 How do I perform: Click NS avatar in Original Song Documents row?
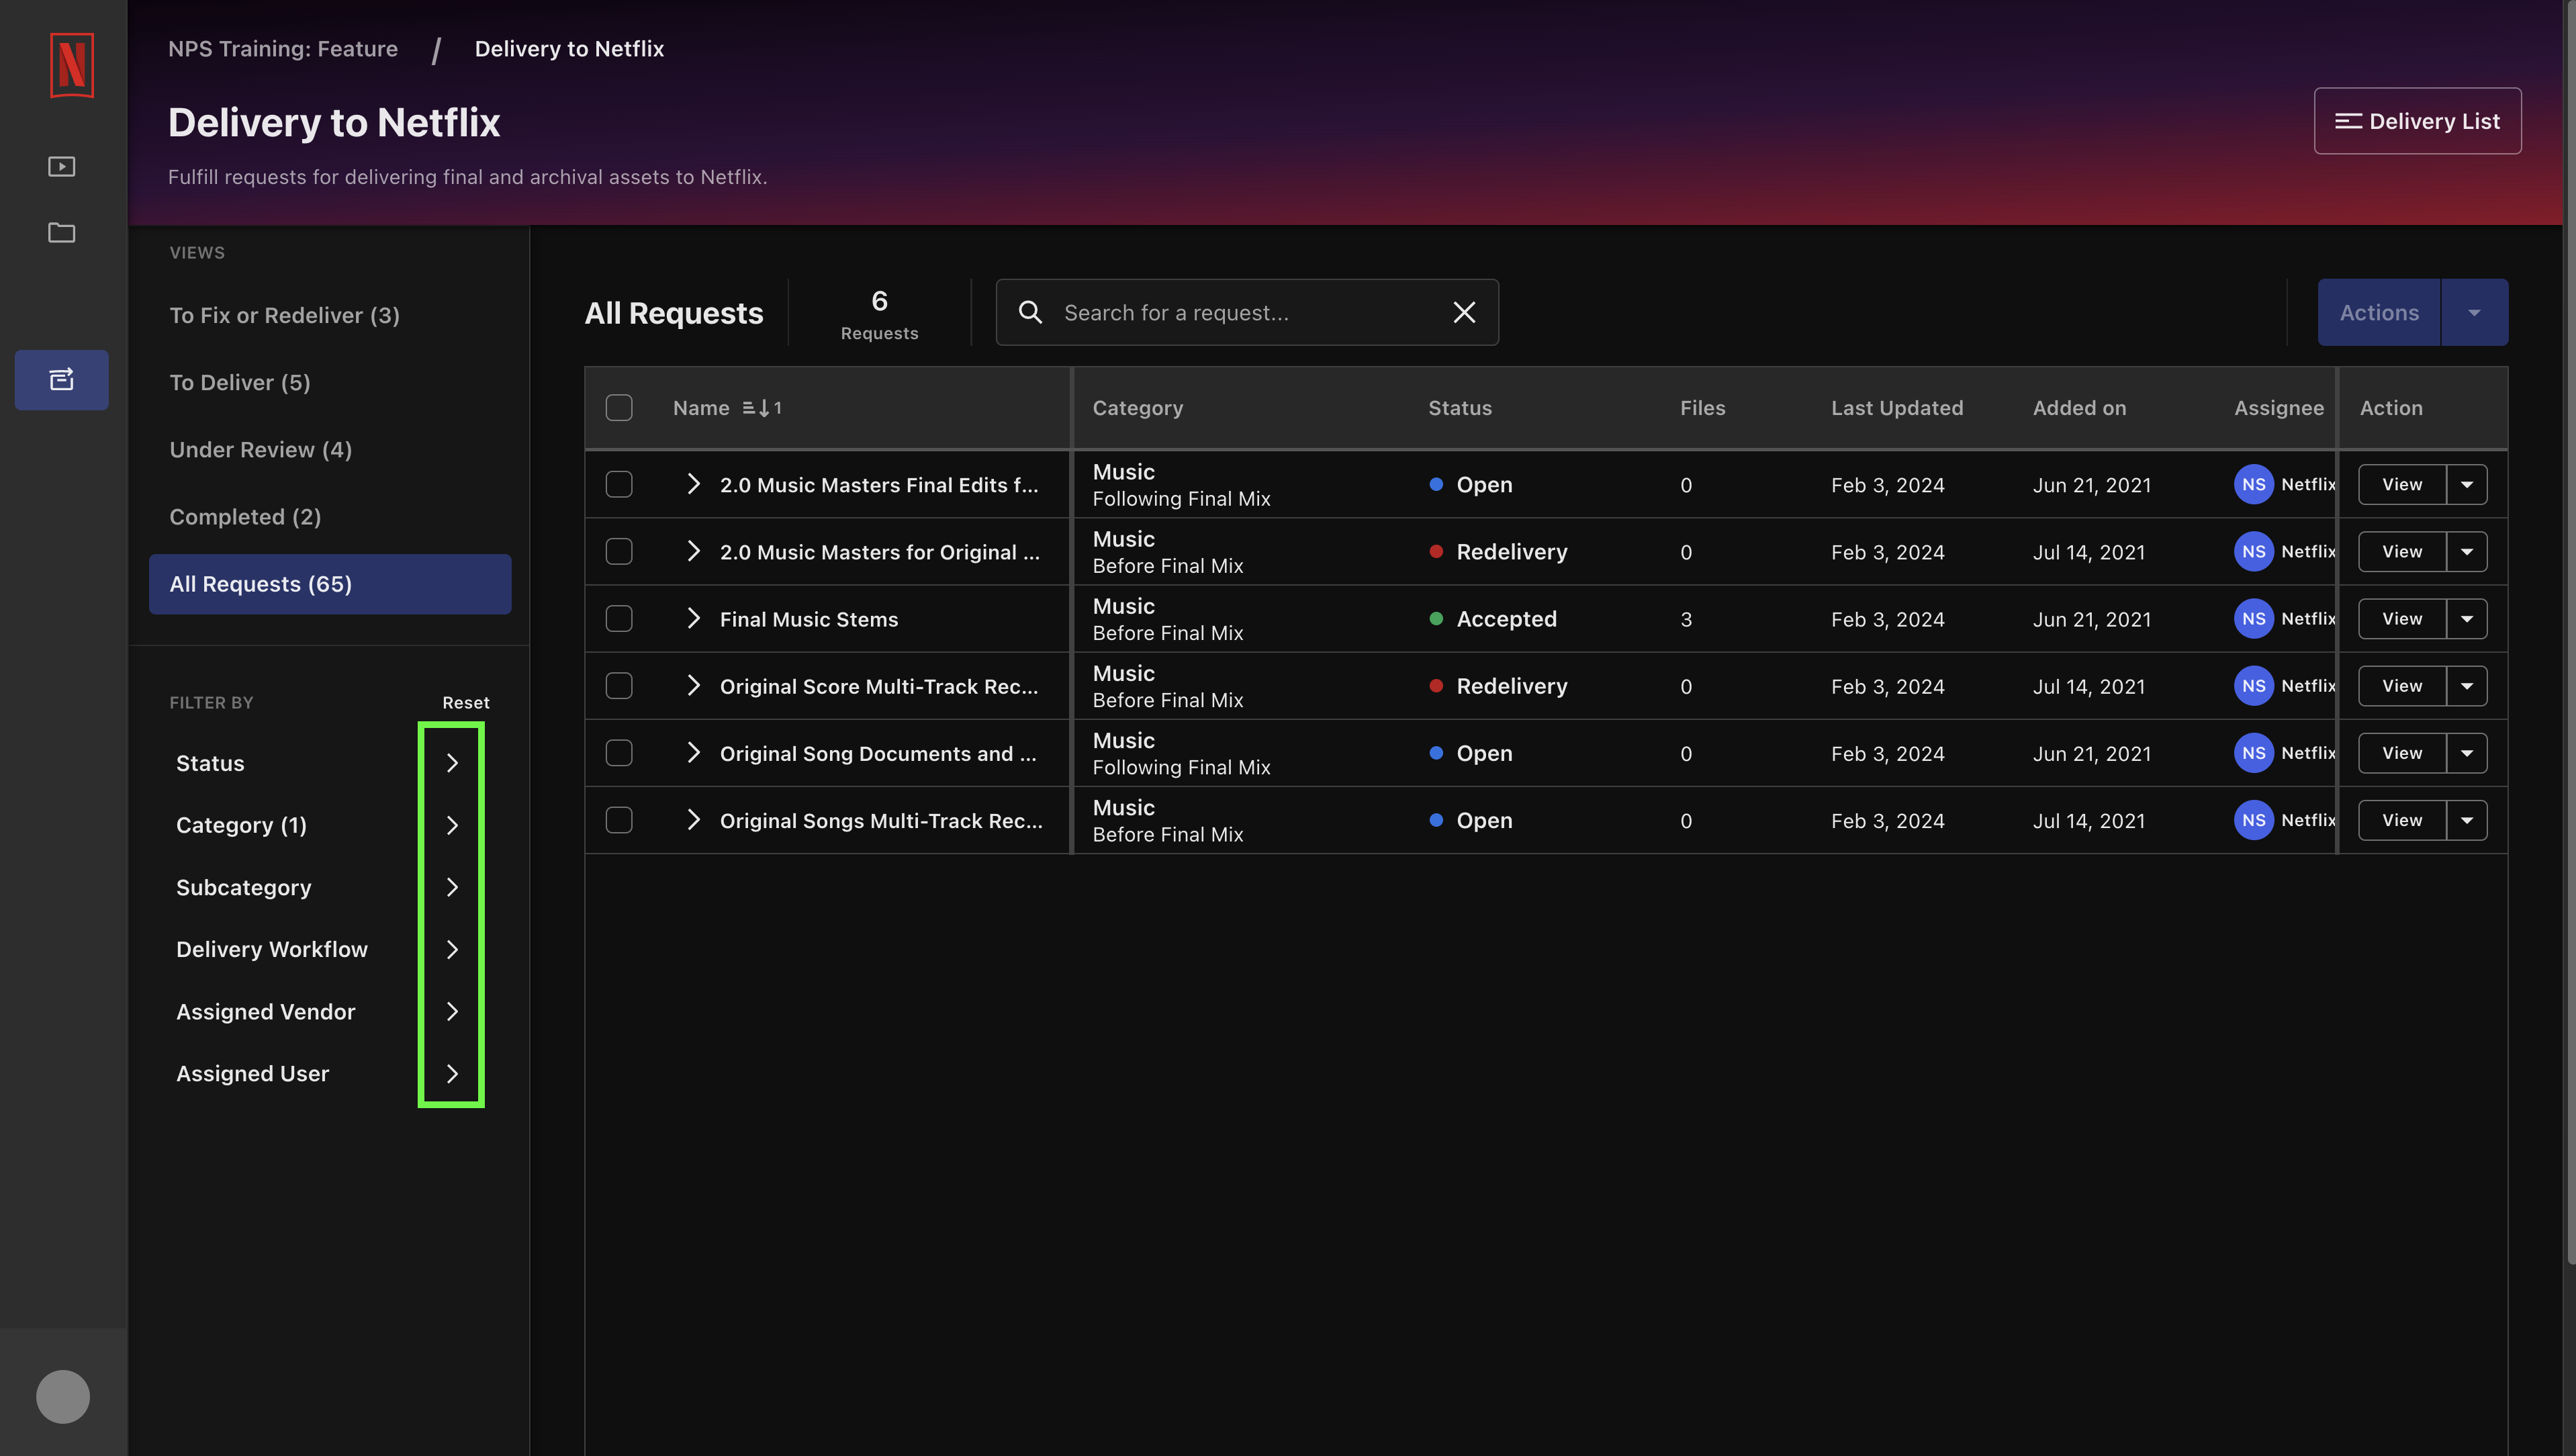pyautogui.click(x=2254, y=753)
